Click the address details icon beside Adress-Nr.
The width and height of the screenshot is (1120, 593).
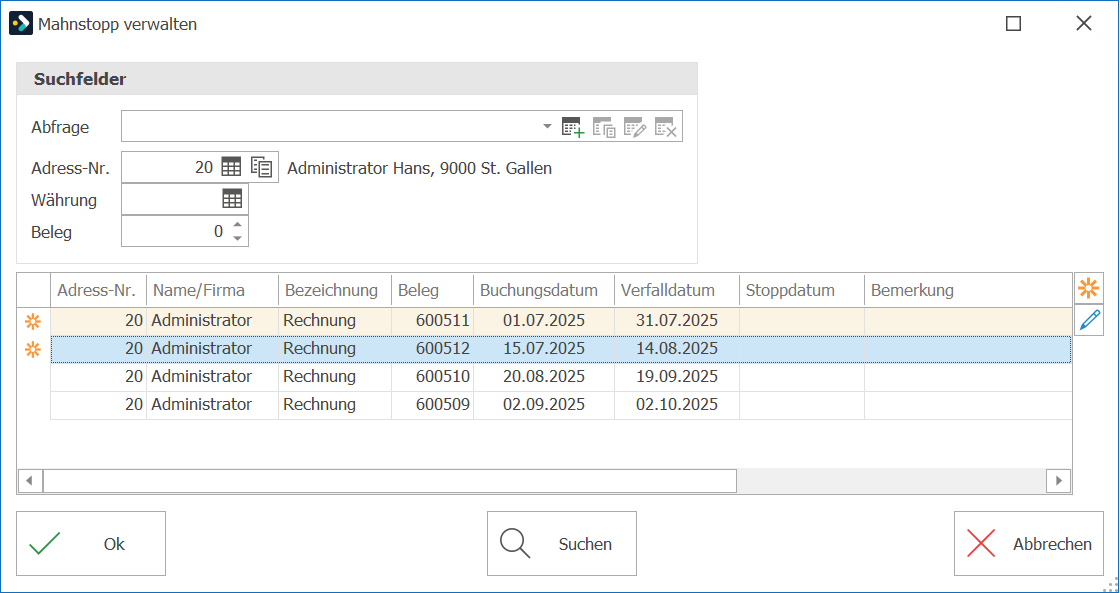[x=261, y=167]
